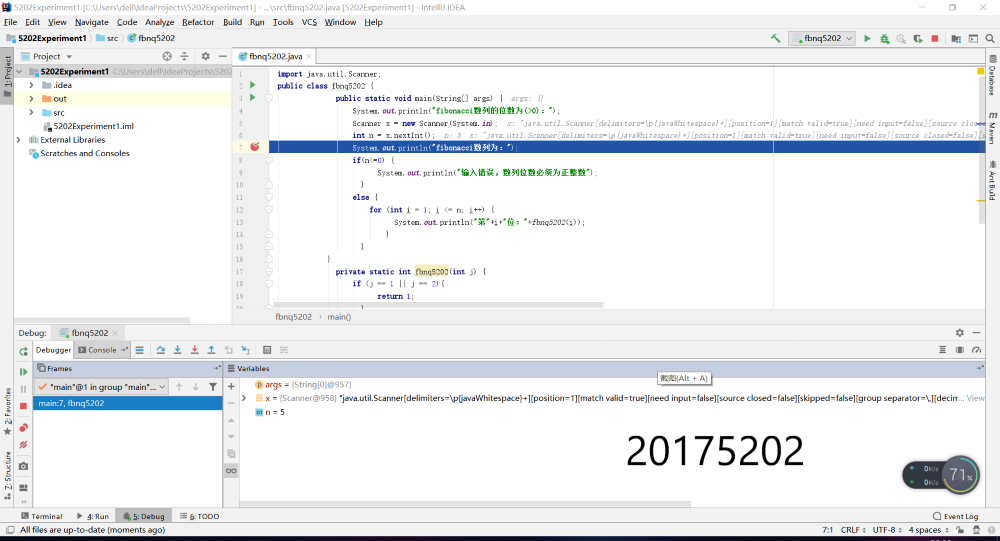Screen dimensions: 1000x541
Task: Open Debug panel settings gear
Action: pos(960,332)
